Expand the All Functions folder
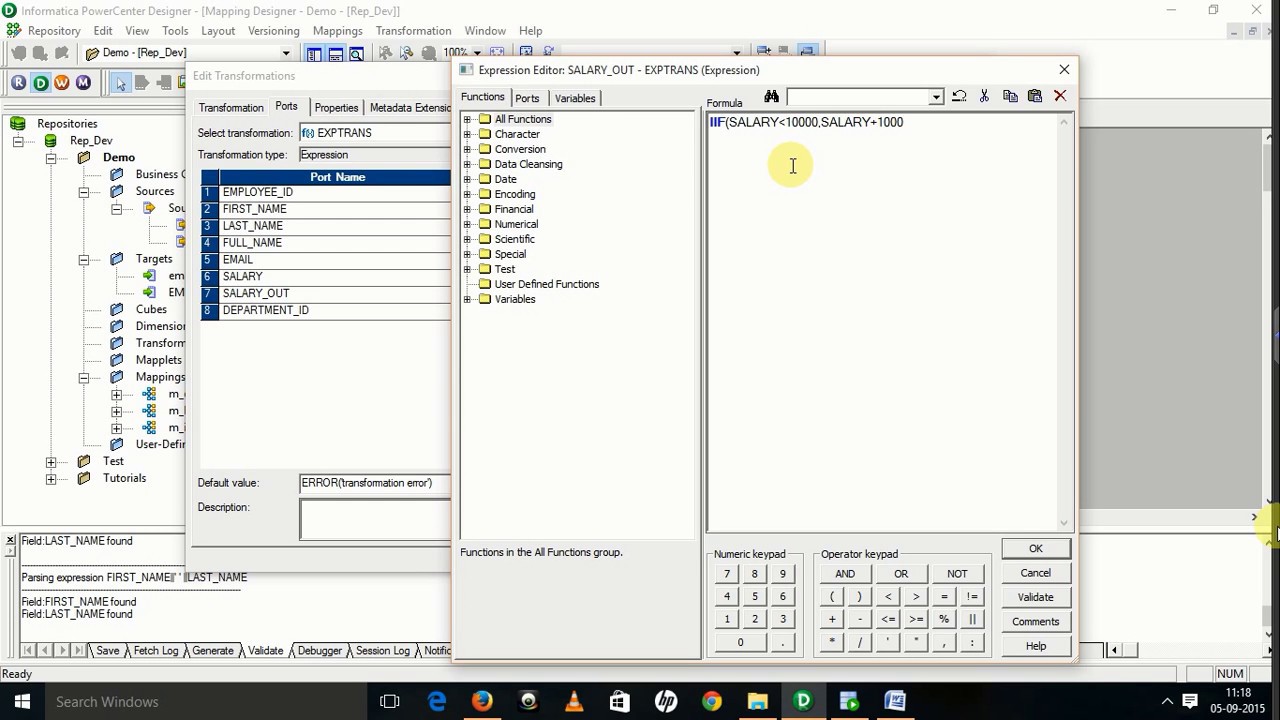 467,119
